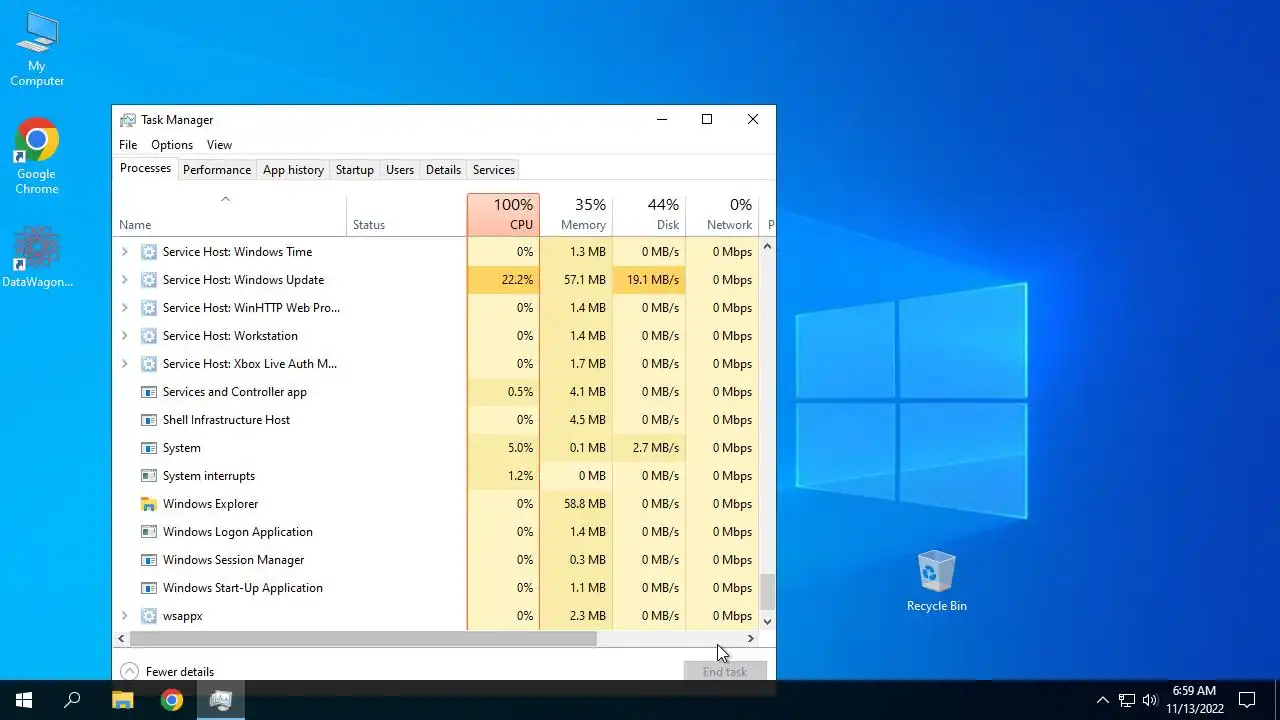Switch to the Details tab
The height and width of the screenshot is (720, 1280).
(x=443, y=170)
